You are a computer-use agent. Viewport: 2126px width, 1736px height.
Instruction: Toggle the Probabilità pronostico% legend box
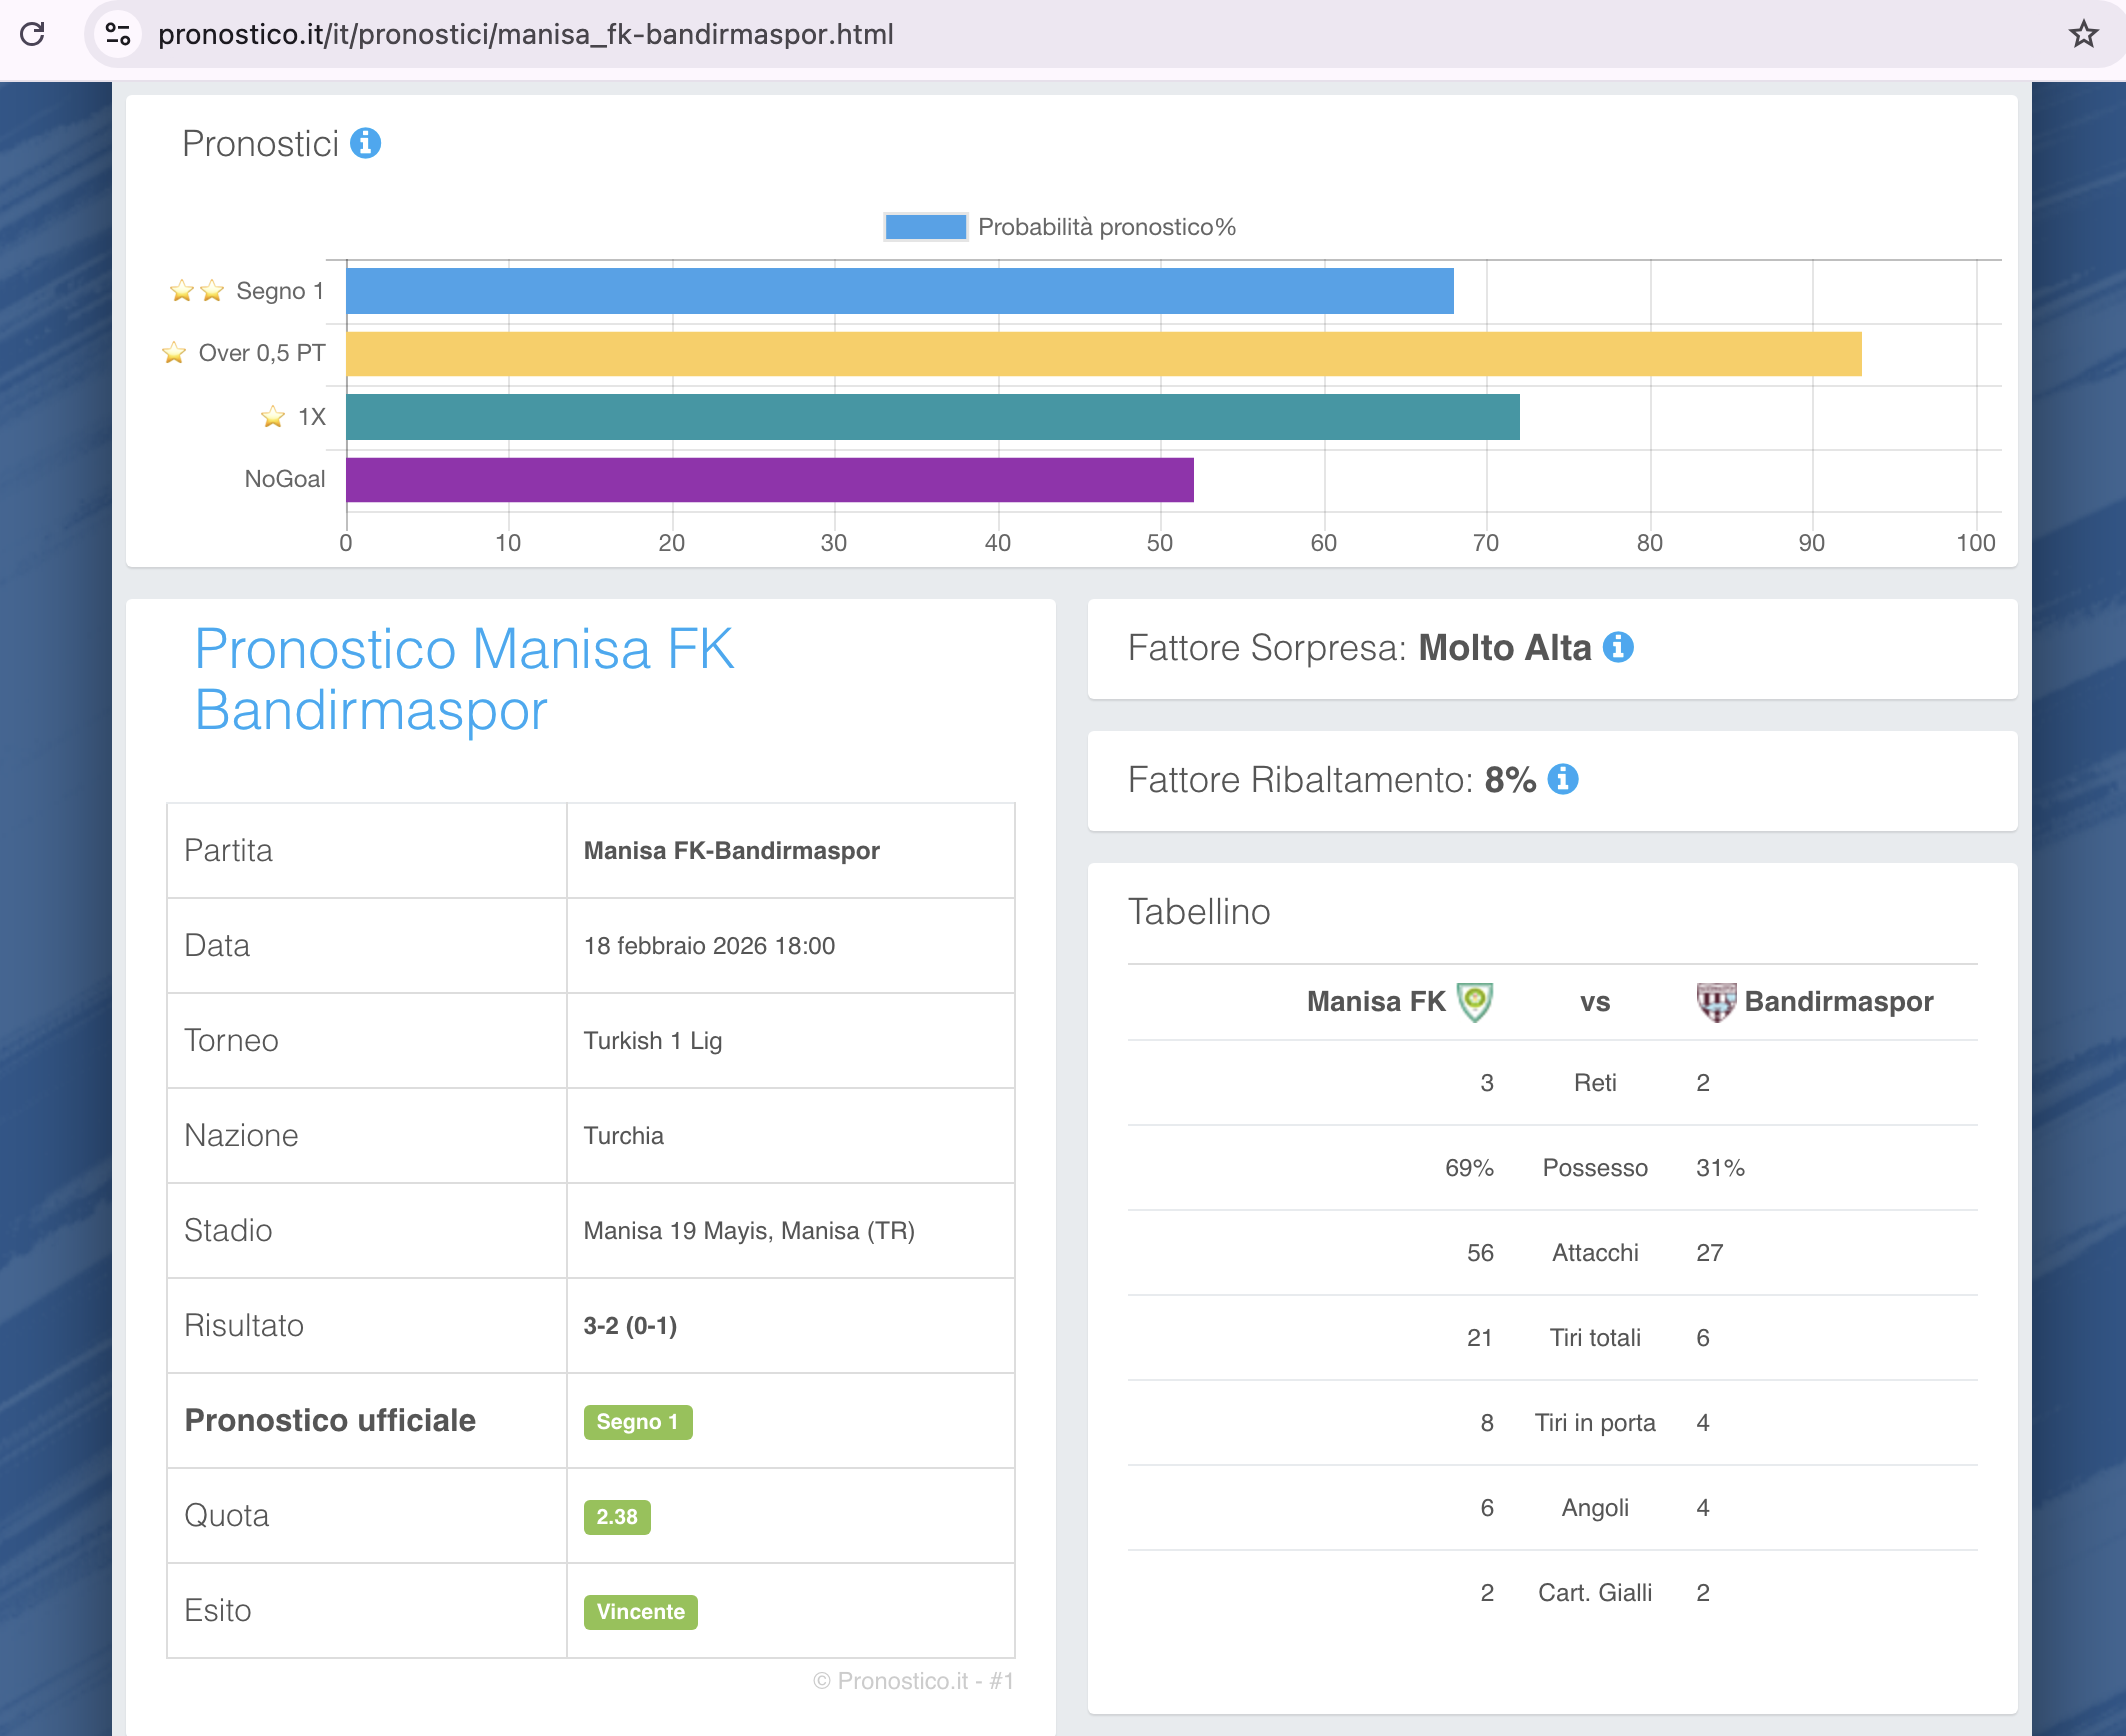tap(925, 227)
